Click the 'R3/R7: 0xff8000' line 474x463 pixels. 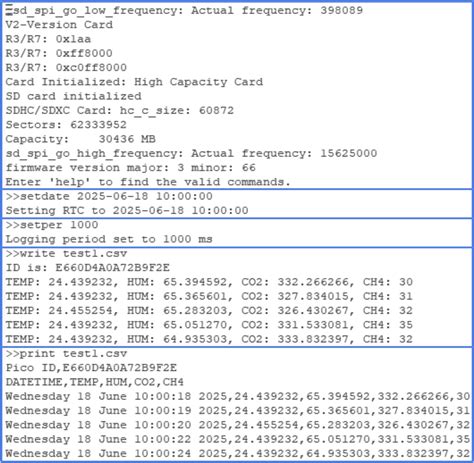click(59, 53)
